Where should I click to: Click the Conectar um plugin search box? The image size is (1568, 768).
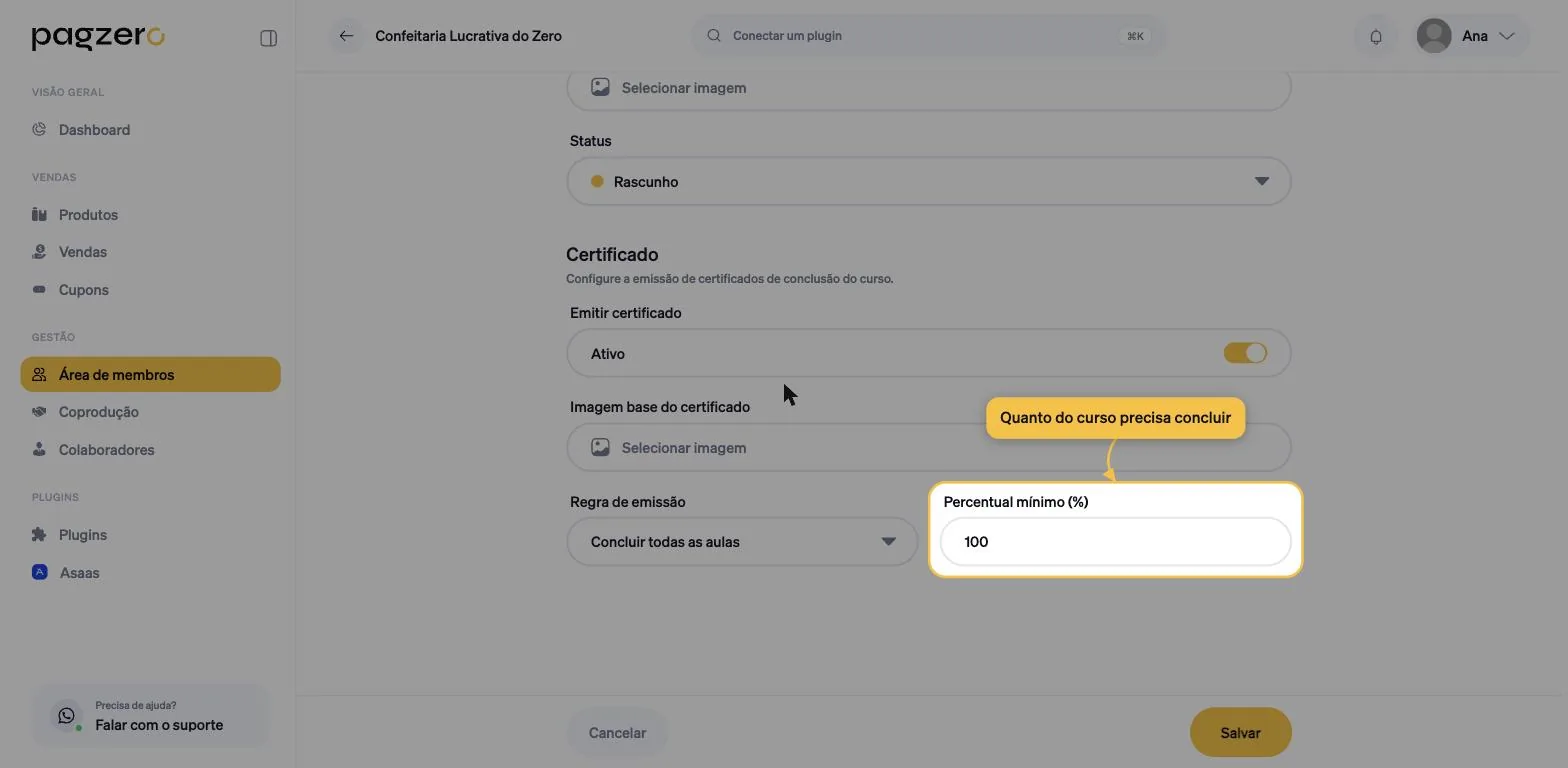click(x=928, y=35)
